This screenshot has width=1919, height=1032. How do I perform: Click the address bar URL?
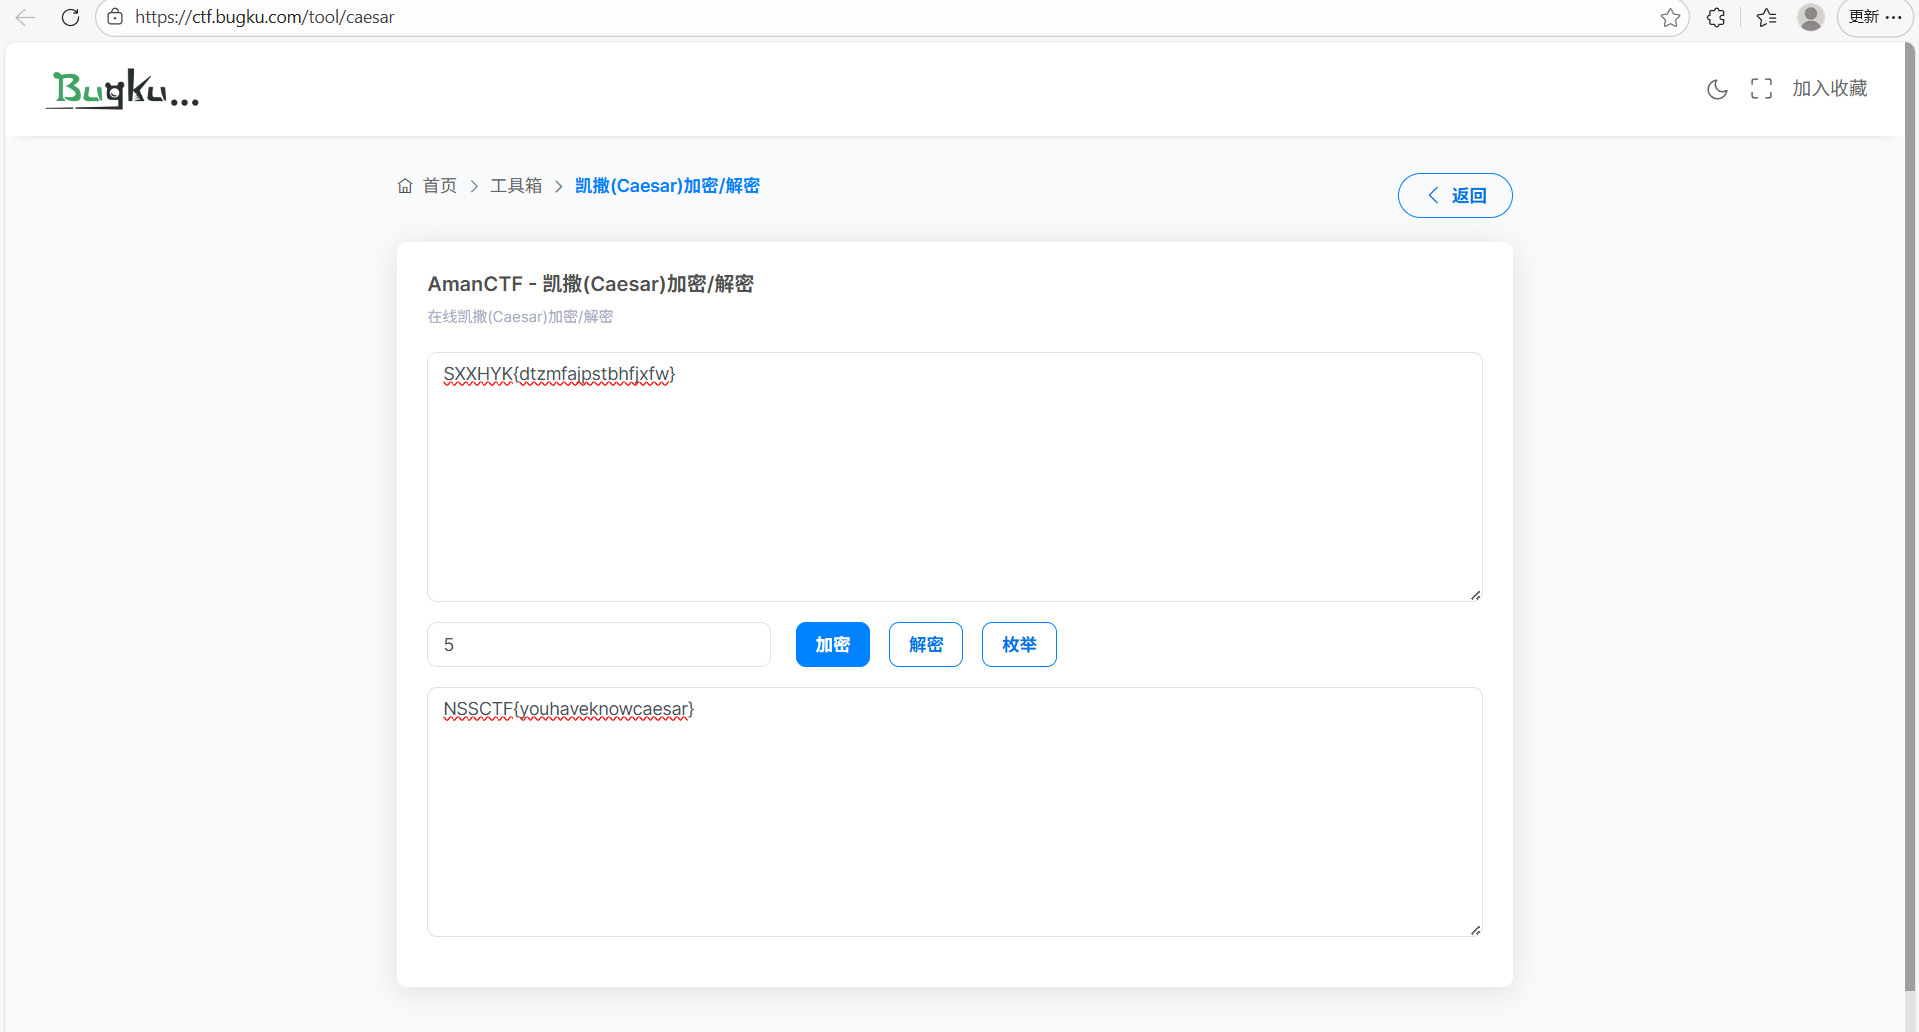pos(265,17)
